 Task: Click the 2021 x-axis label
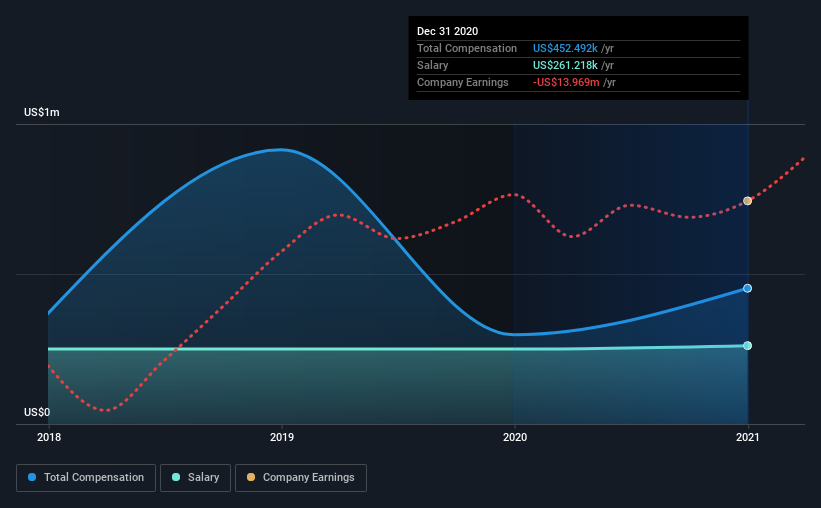(748, 437)
